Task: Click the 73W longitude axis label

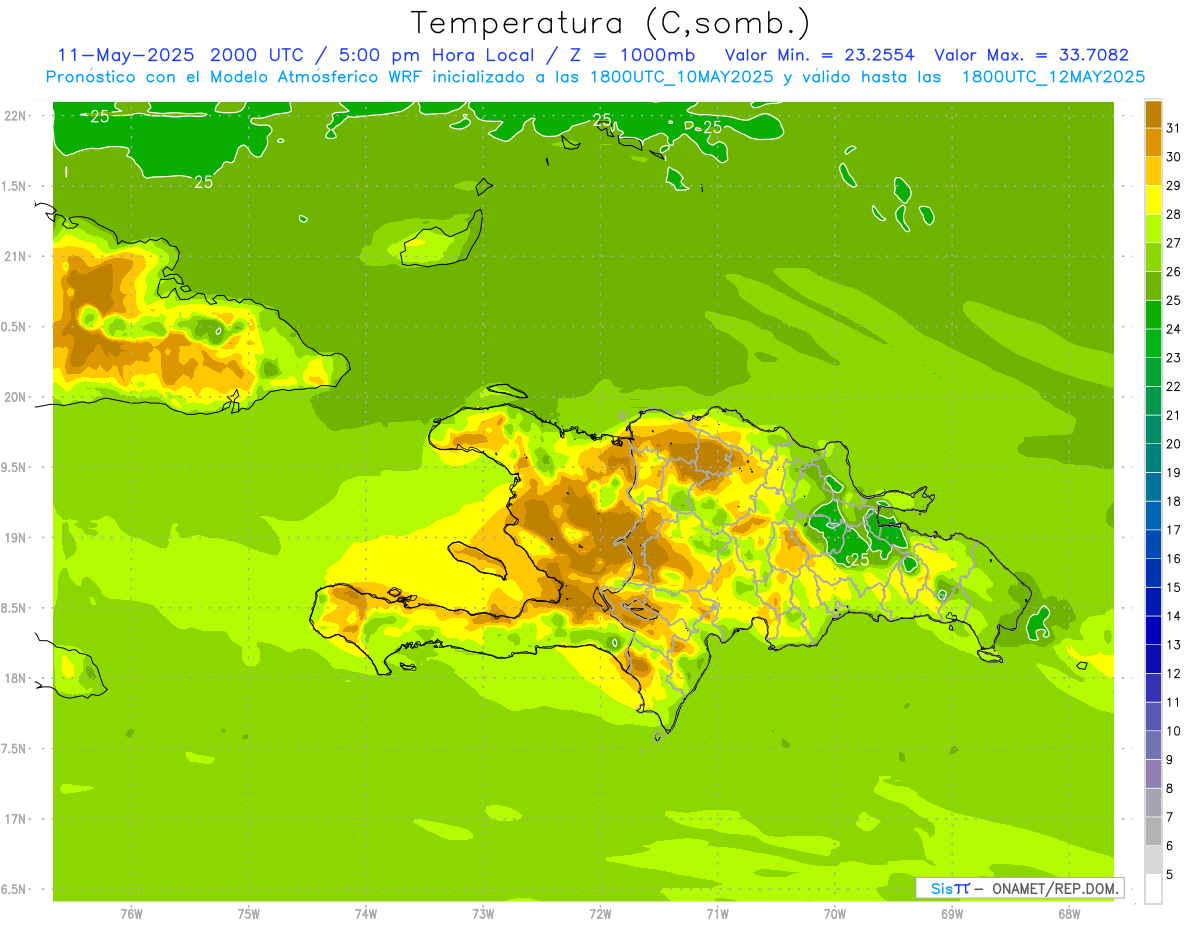Action: [x=483, y=914]
